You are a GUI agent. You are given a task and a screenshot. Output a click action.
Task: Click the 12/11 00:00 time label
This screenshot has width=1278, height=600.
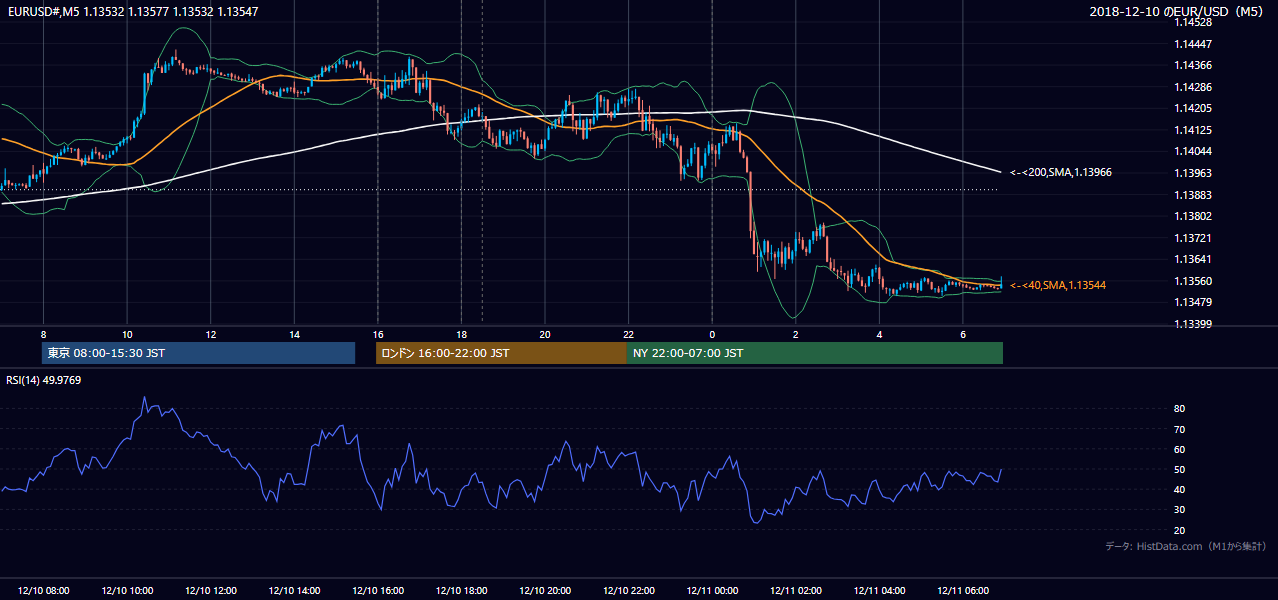(x=712, y=591)
